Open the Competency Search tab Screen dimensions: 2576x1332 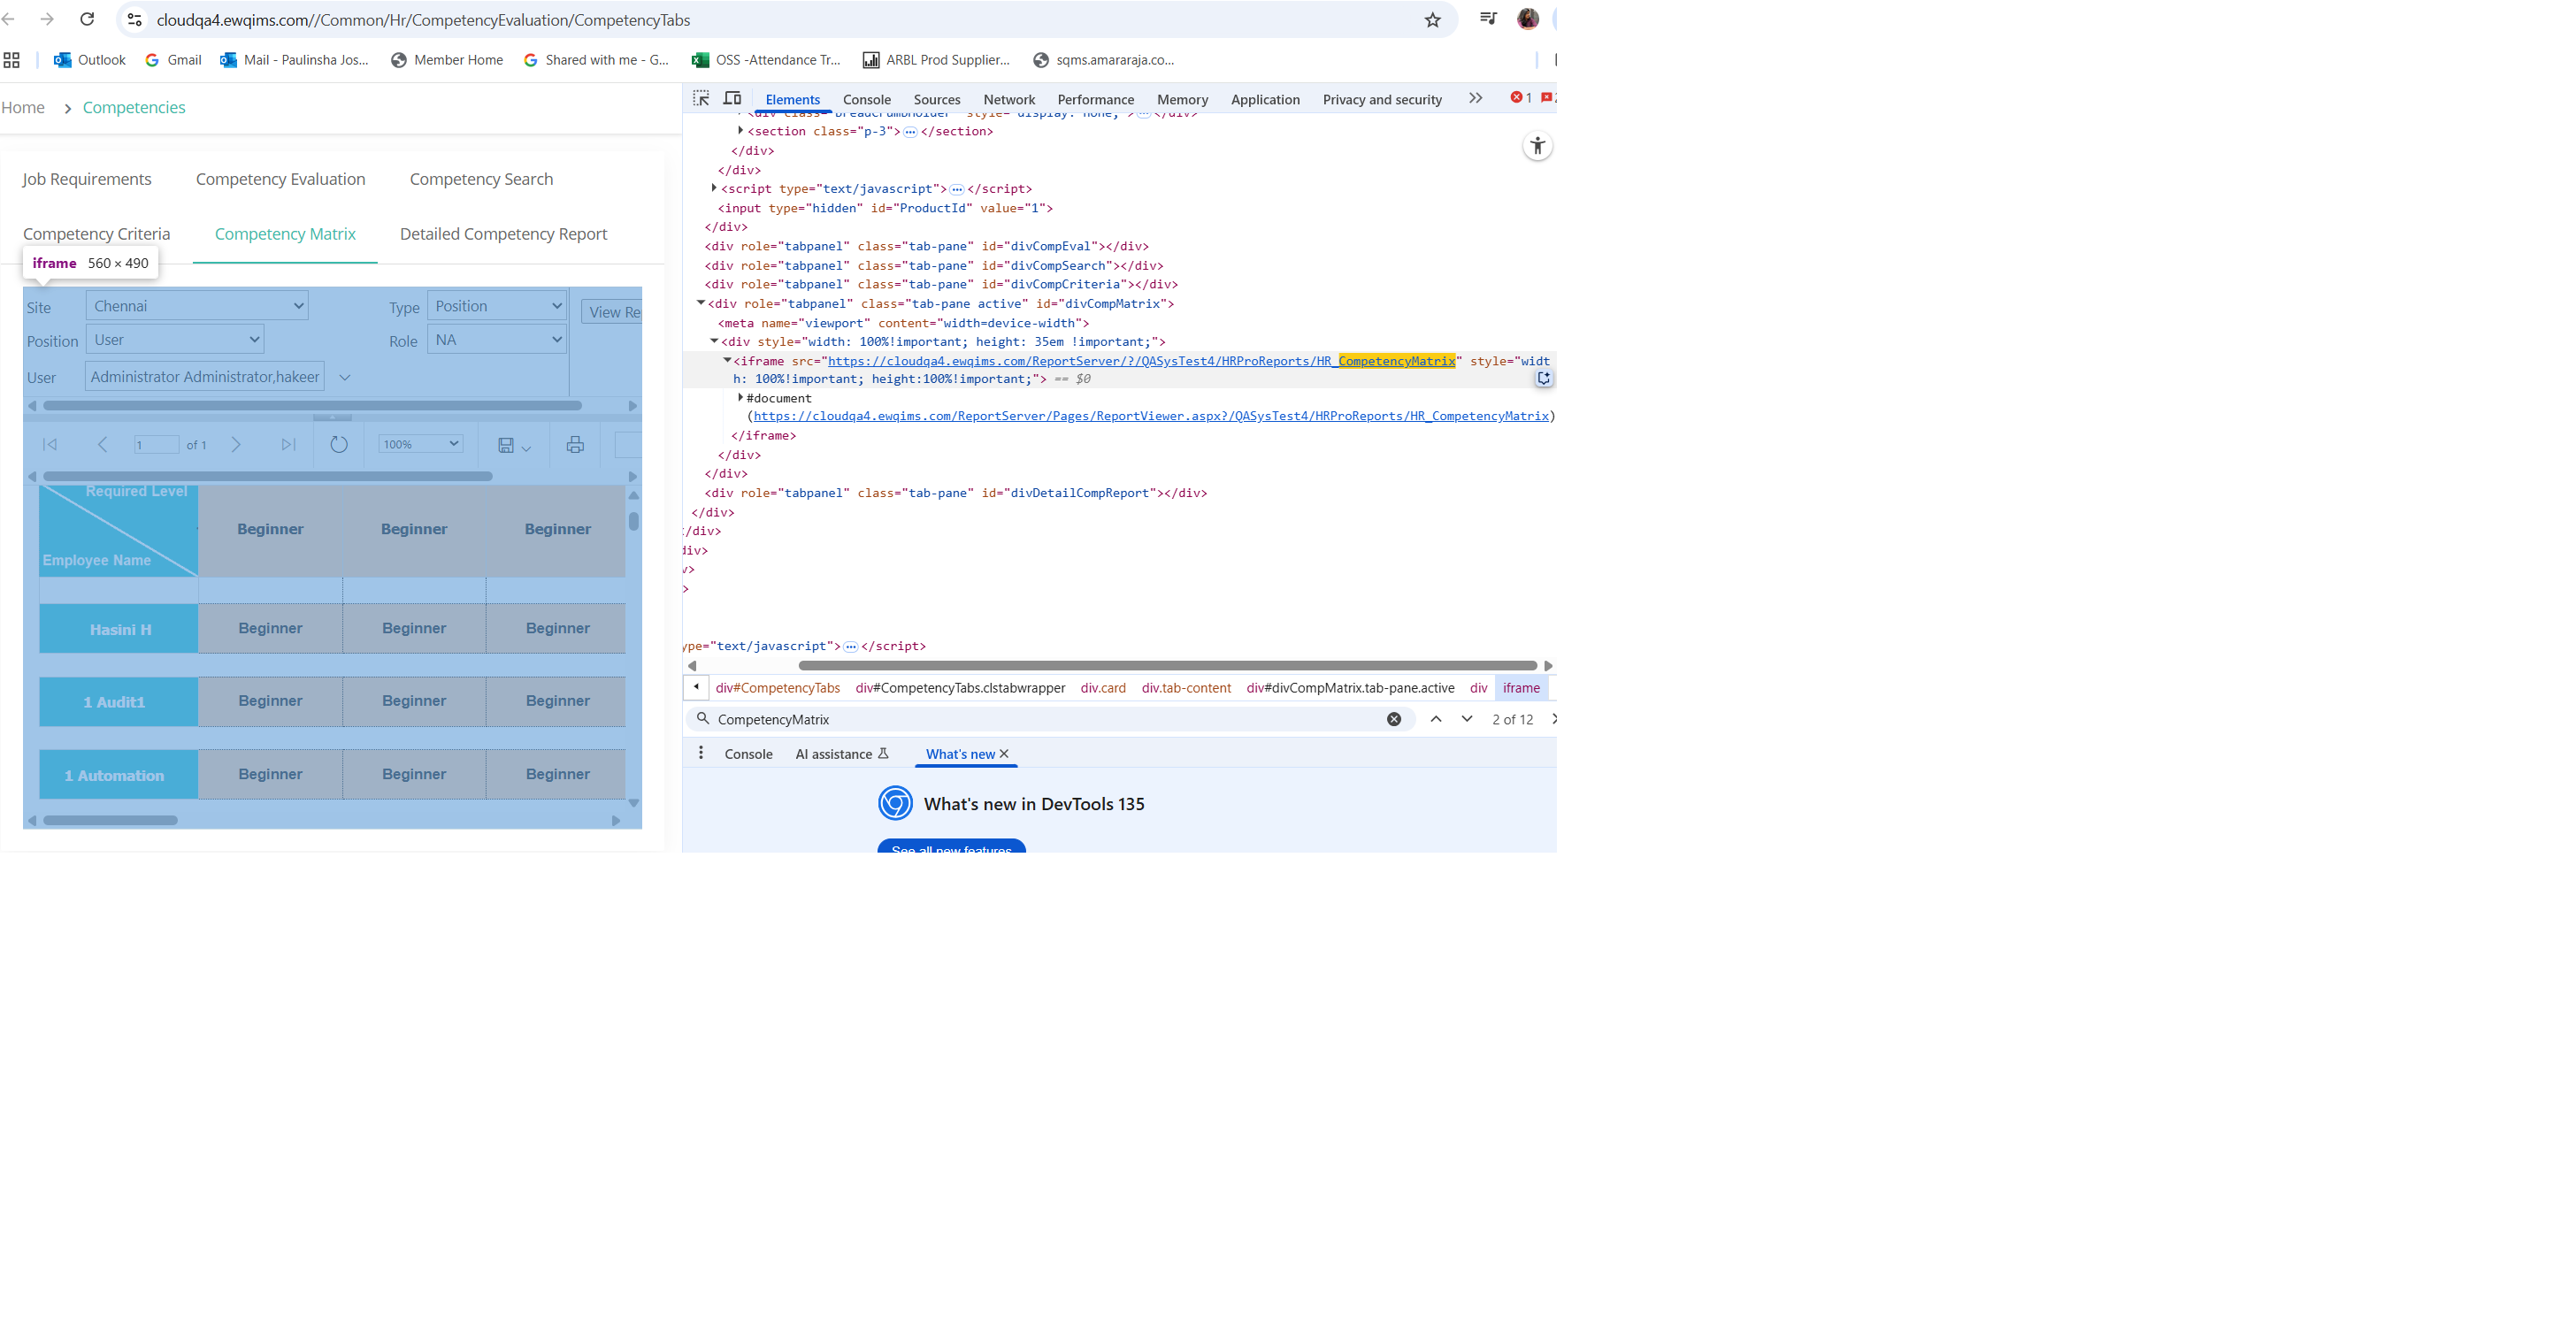pos(481,179)
